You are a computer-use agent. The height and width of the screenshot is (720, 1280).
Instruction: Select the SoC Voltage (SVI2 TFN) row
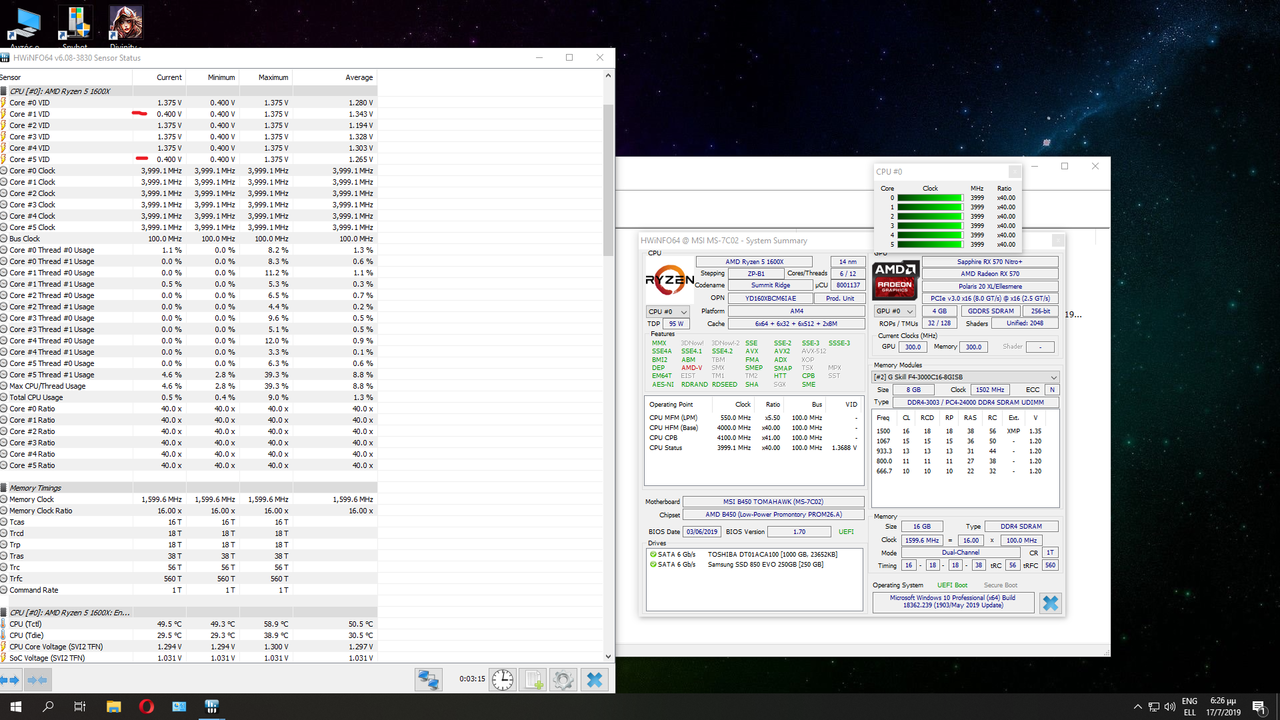(188, 657)
